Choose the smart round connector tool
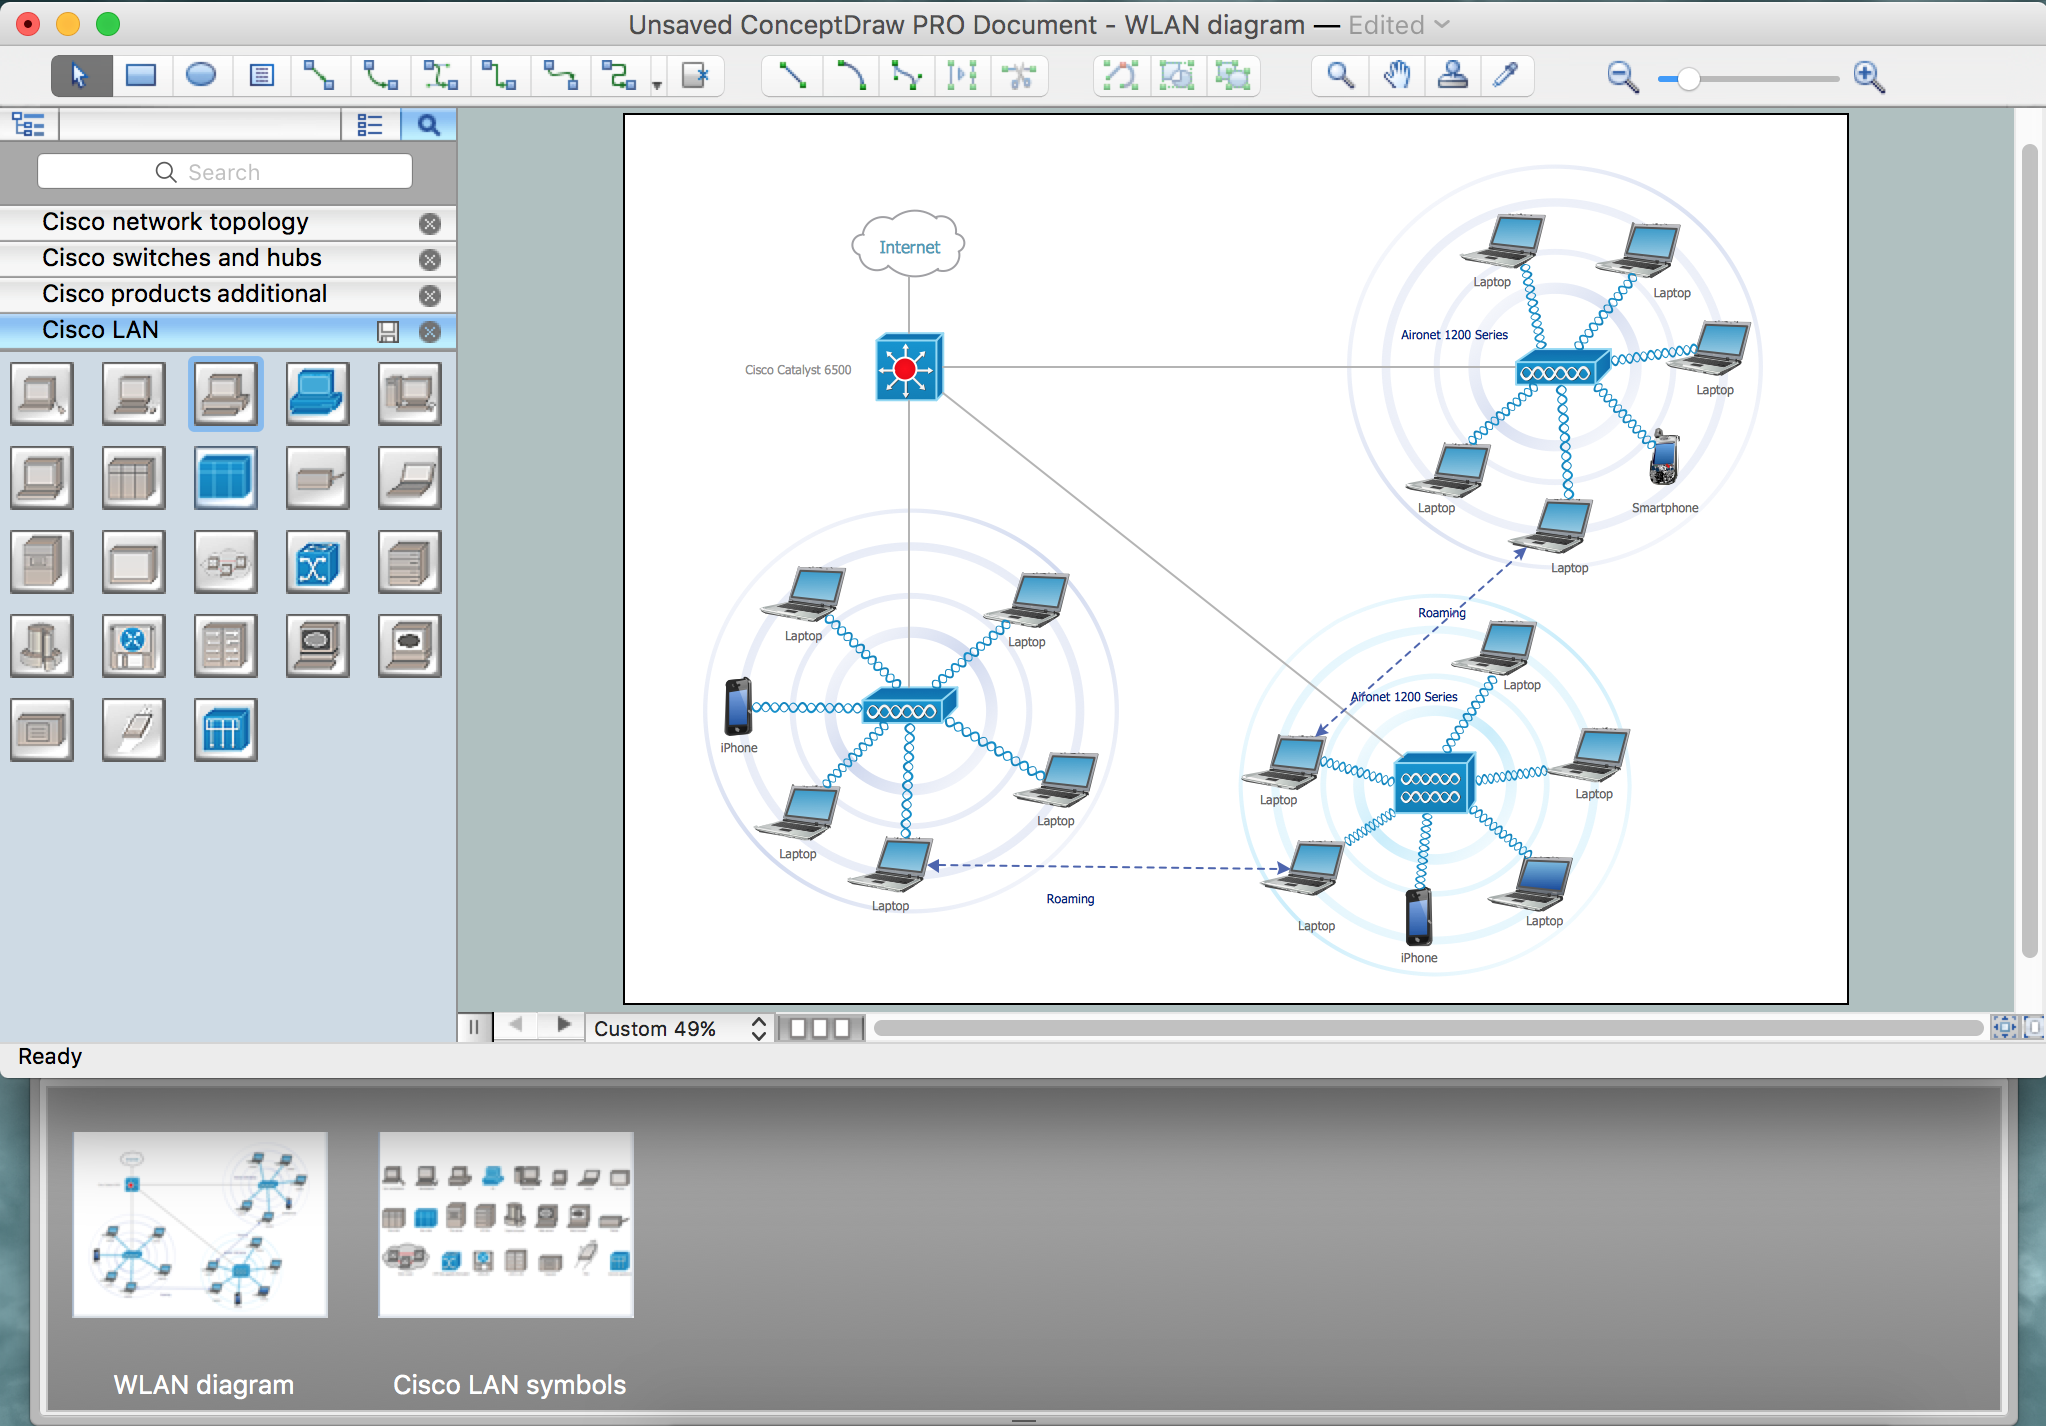The height and width of the screenshot is (1426, 2046). [x=619, y=76]
